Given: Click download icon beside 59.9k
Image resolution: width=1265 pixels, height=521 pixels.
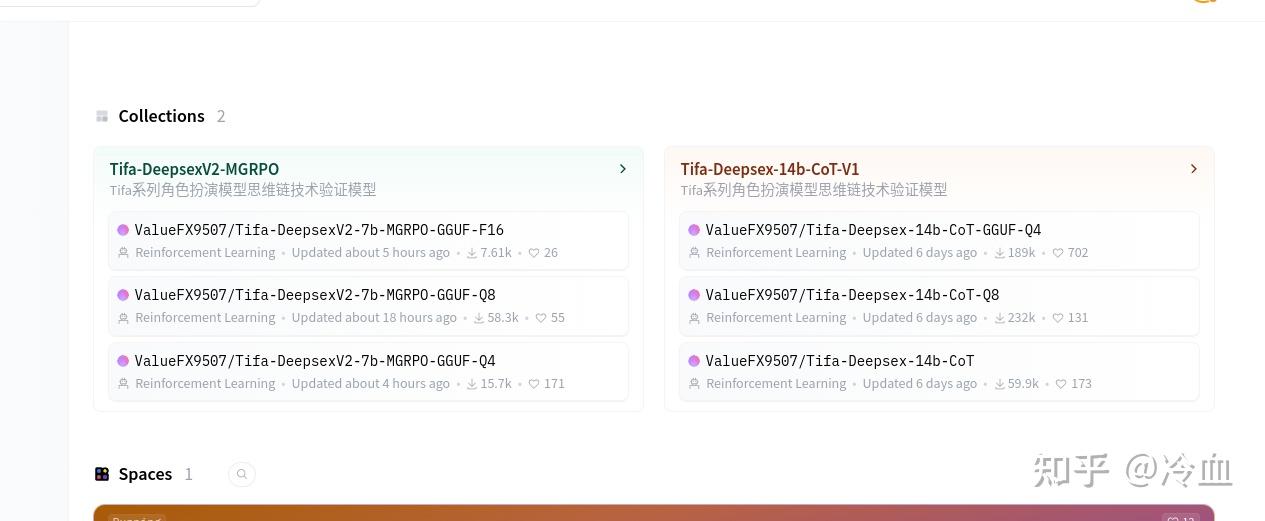Looking at the screenshot, I should point(999,384).
